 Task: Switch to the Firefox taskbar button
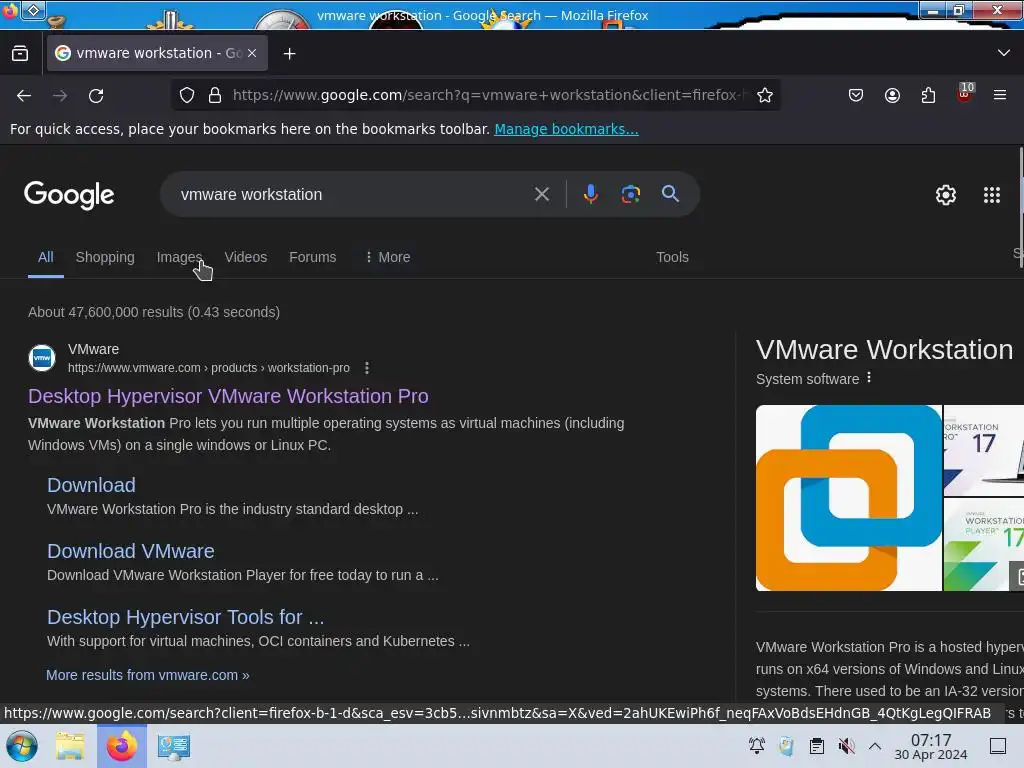[121, 746]
